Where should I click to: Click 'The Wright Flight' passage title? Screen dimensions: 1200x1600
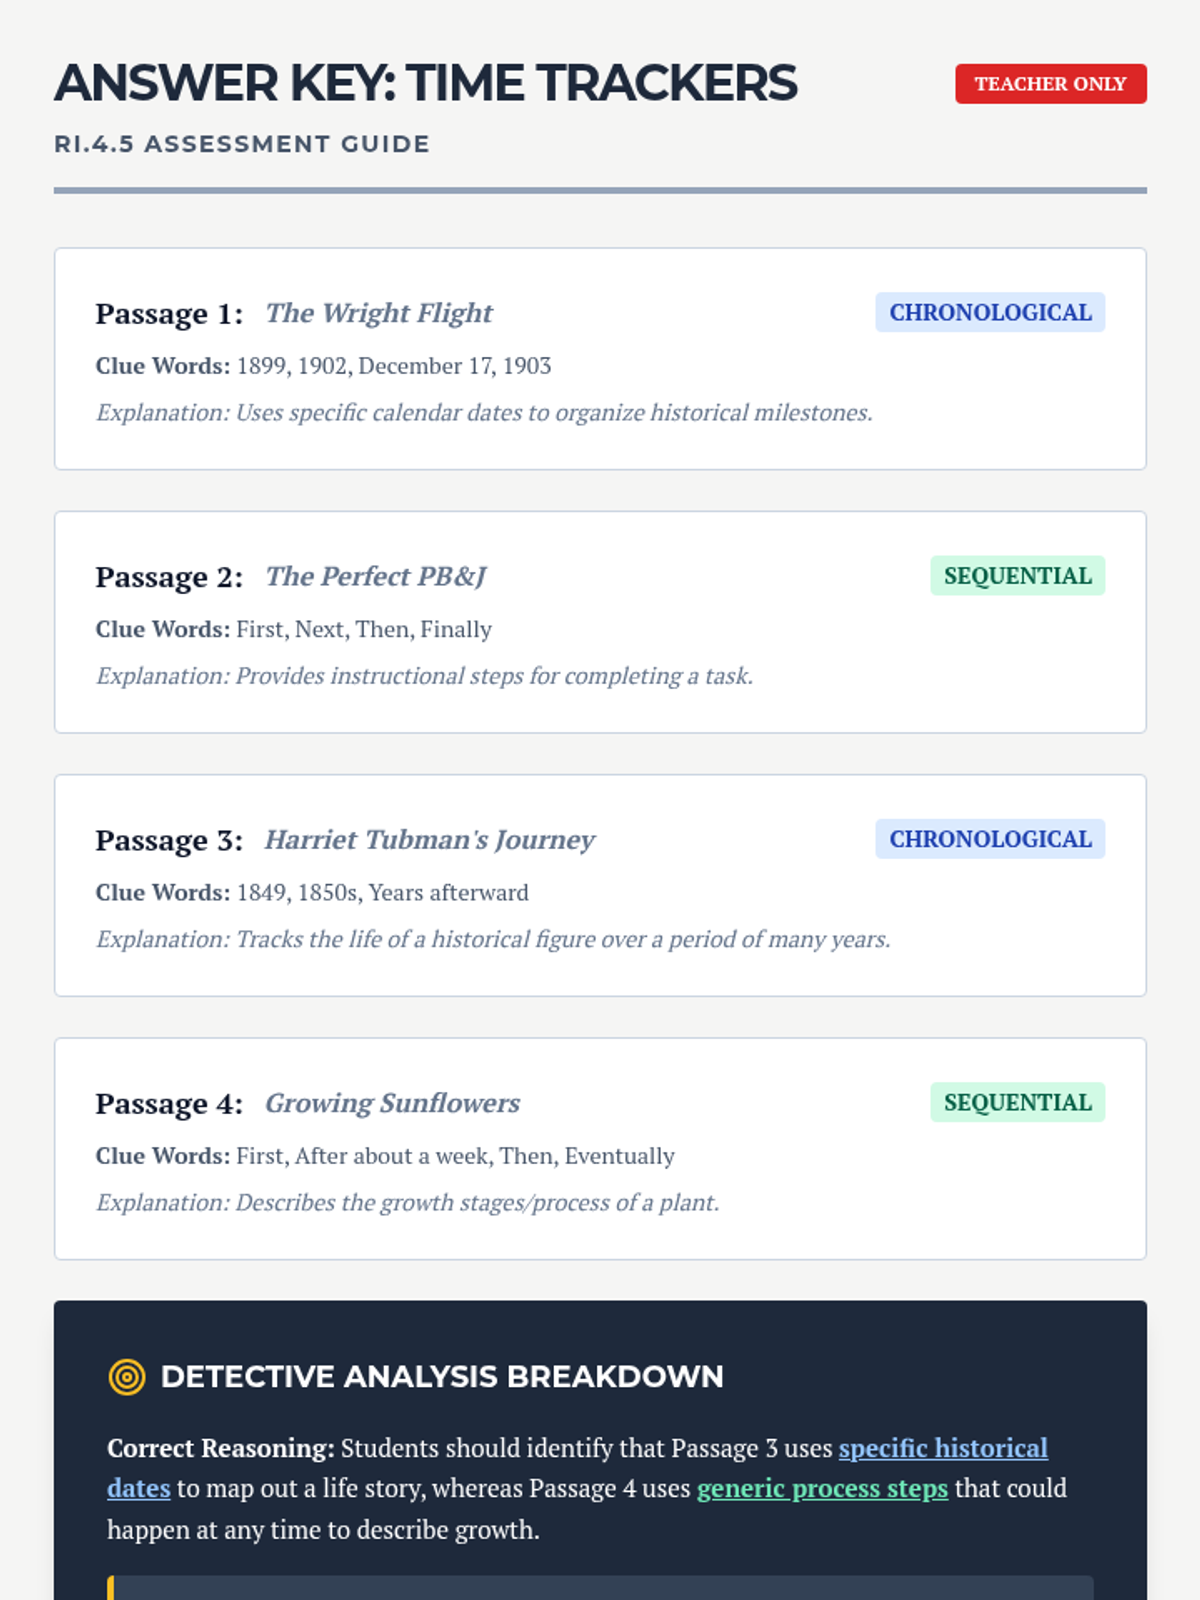click(378, 313)
